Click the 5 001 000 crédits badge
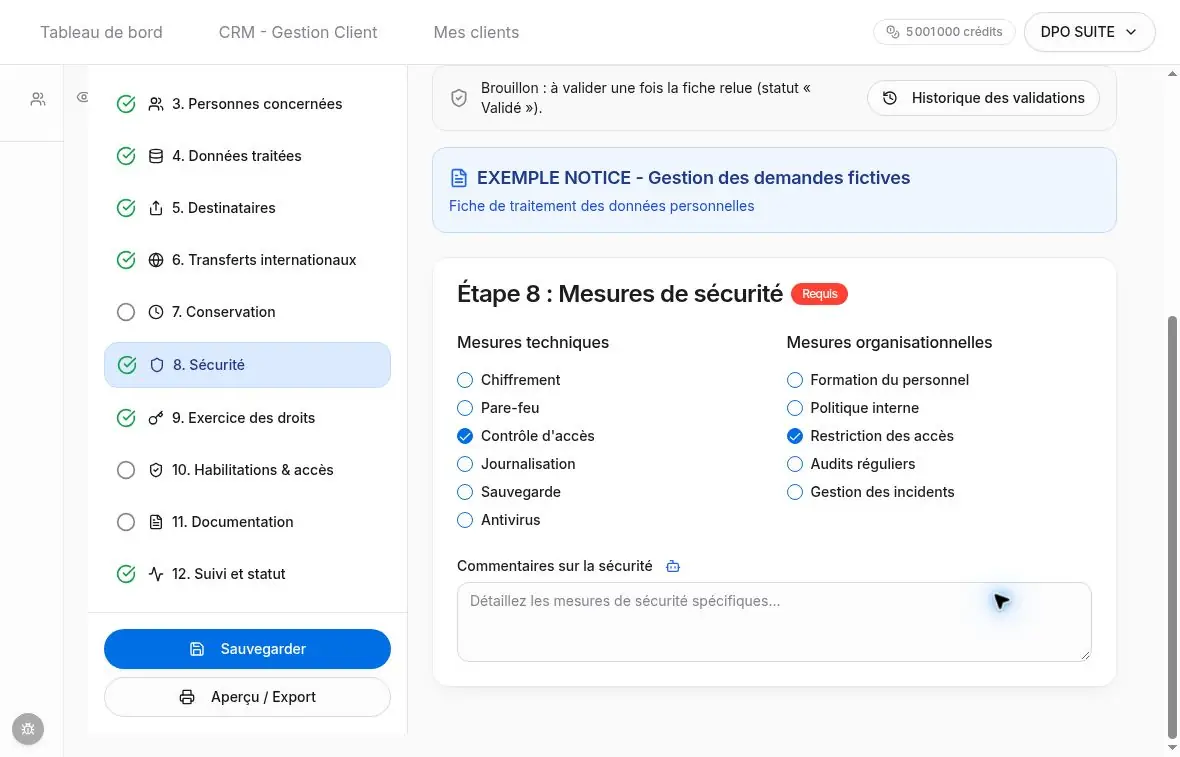 click(x=944, y=32)
